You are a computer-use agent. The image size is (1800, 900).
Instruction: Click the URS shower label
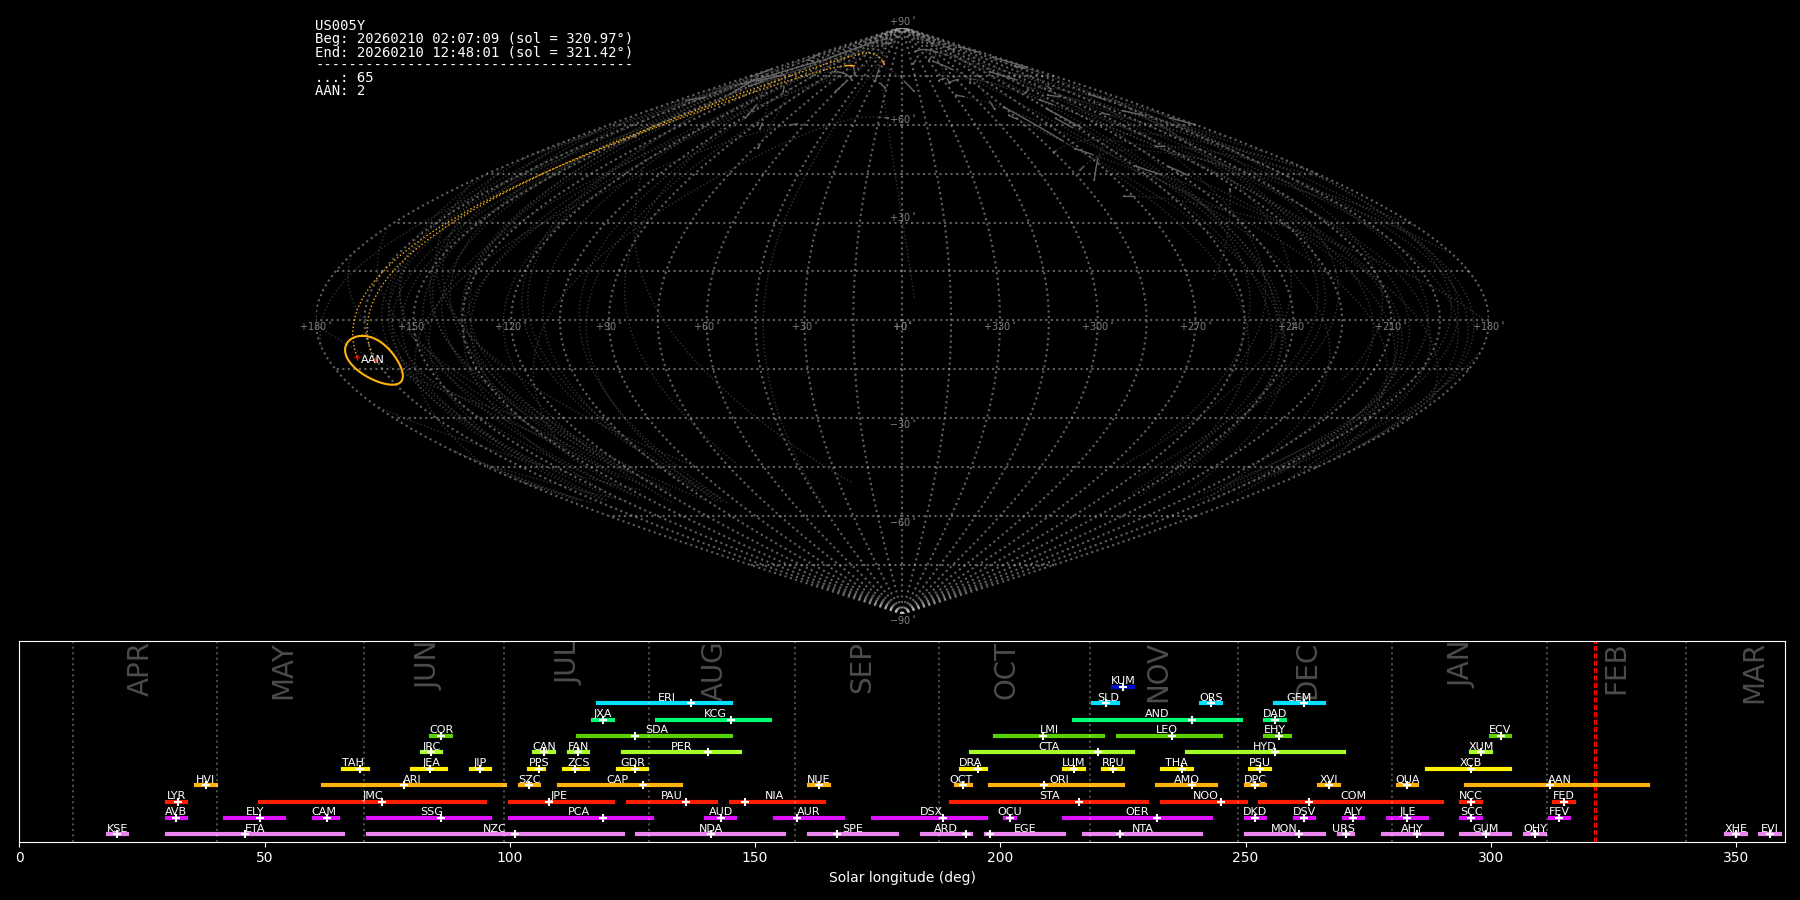click(1343, 829)
